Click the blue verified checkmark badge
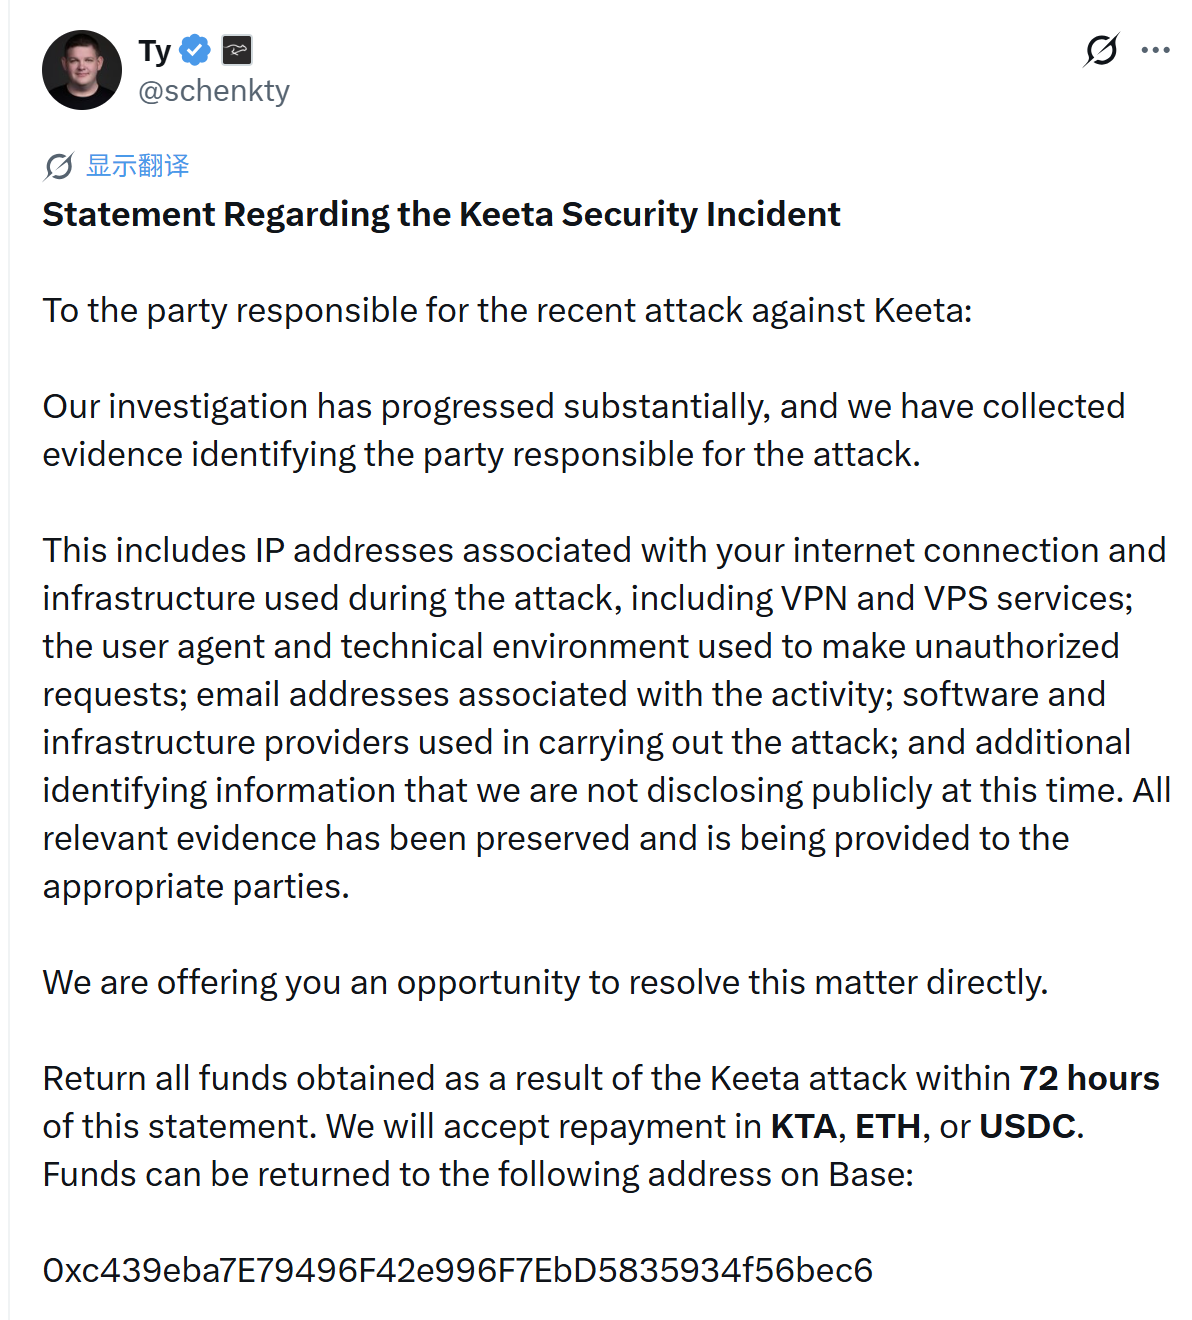The image size is (1192, 1320). click(x=195, y=50)
